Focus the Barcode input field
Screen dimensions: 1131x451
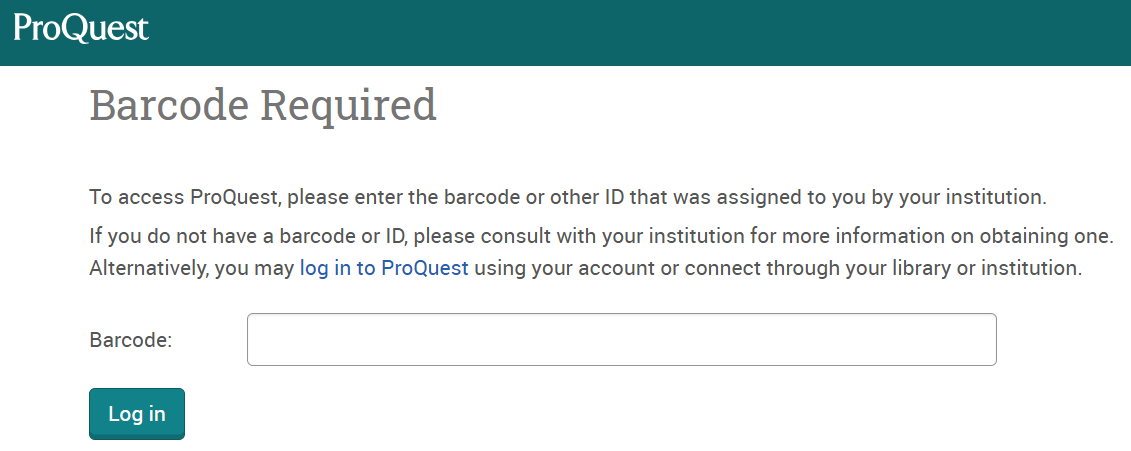(x=621, y=340)
